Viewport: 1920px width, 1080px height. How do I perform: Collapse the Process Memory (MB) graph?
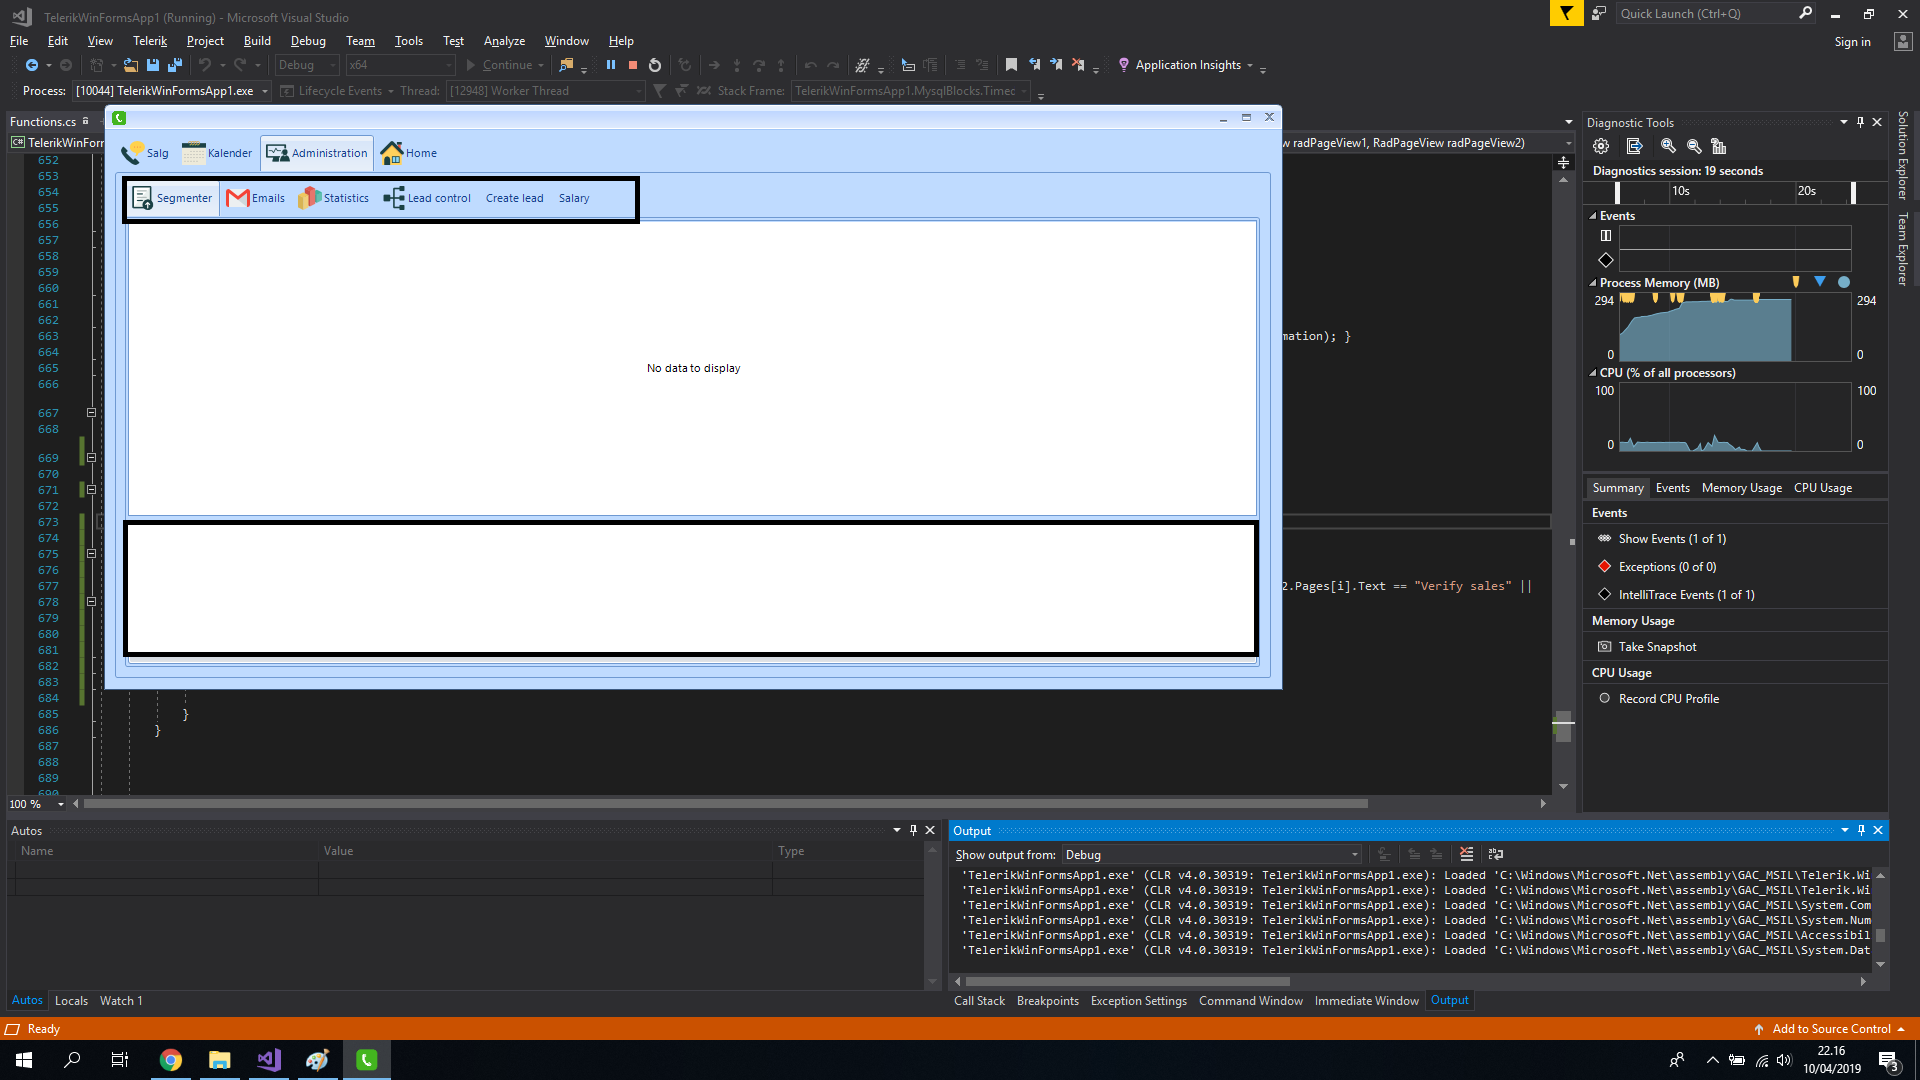point(1593,283)
